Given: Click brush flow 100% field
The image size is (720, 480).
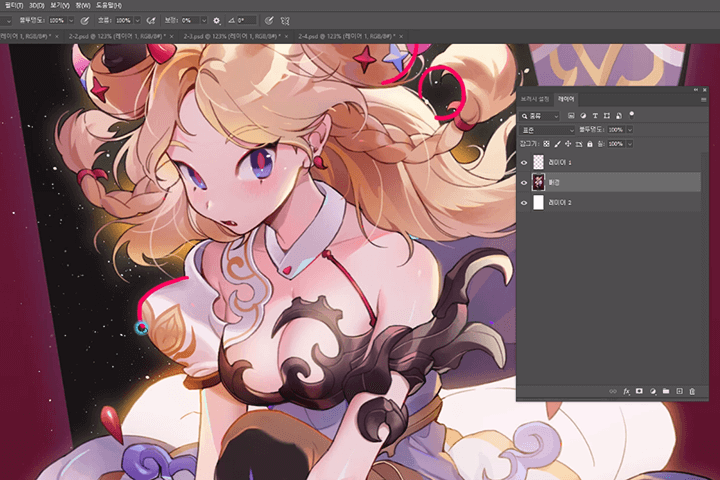Looking at the screenshot, I should pyautogui.click(x=124, y=21).
